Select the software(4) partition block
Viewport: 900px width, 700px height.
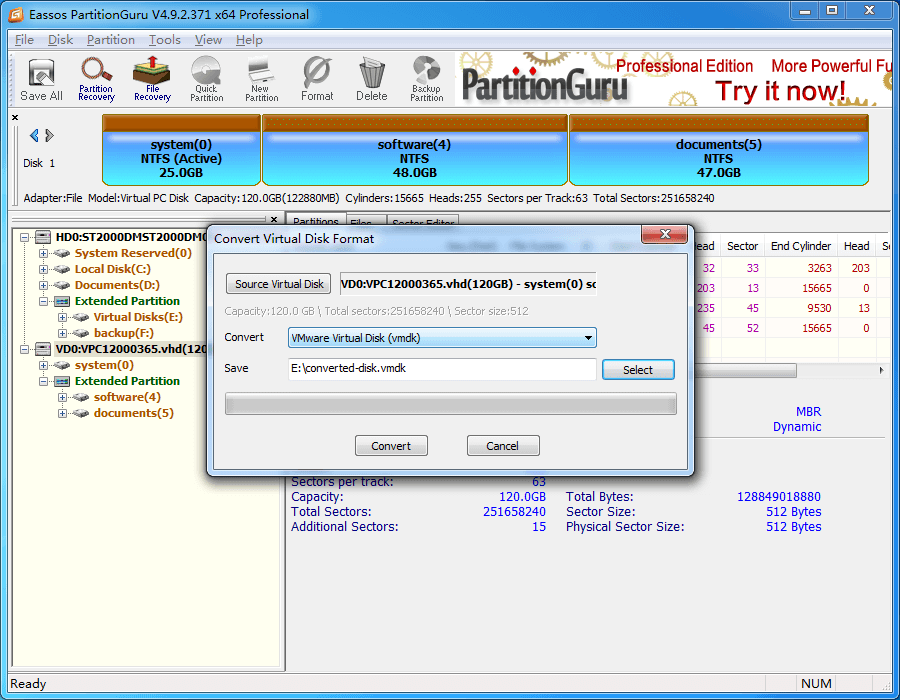click(x=414, y=150)
